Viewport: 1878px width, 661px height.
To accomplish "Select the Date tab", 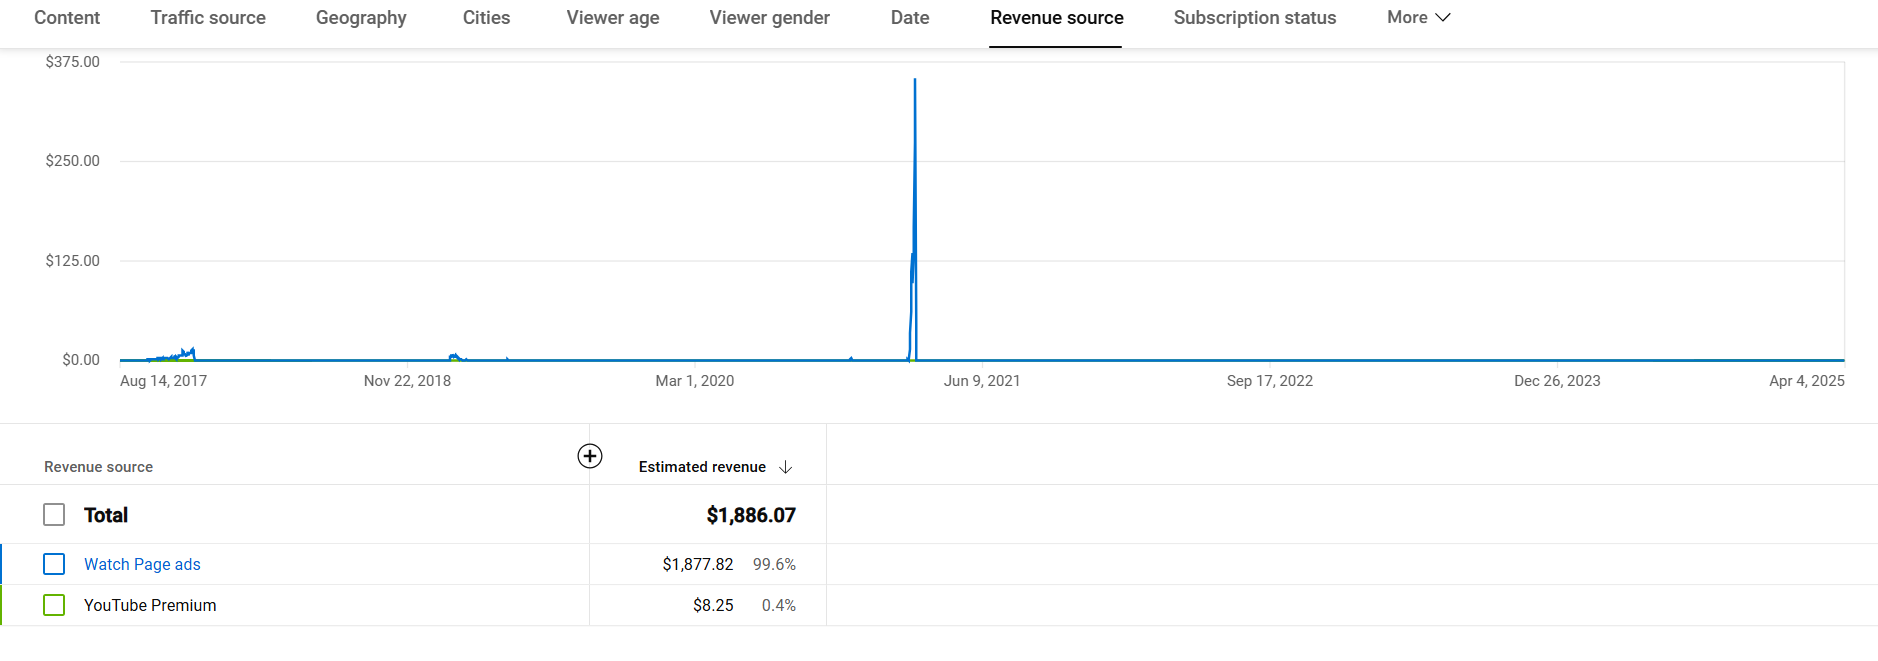I will tap(910, 18).
